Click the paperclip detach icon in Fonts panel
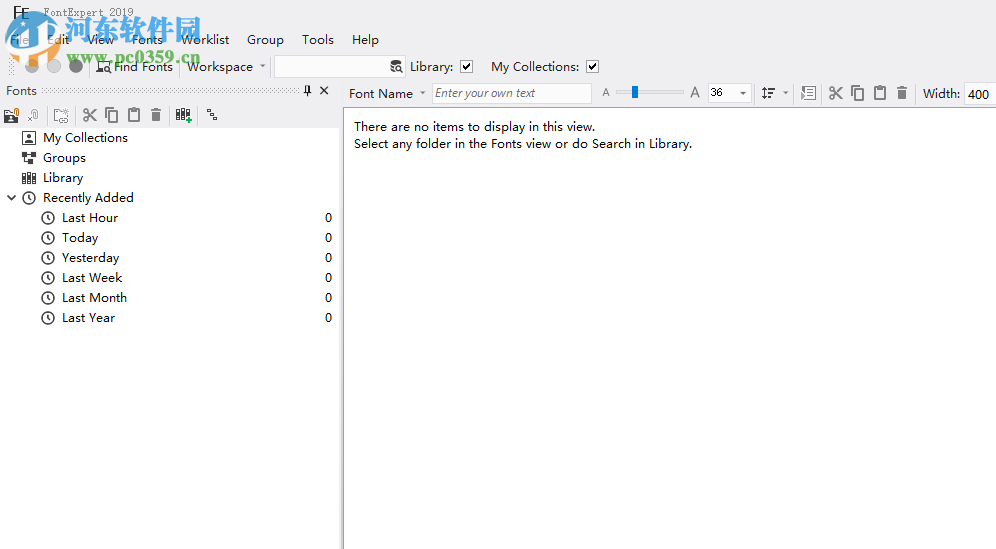The image size is (996, 549). point(33,115)
